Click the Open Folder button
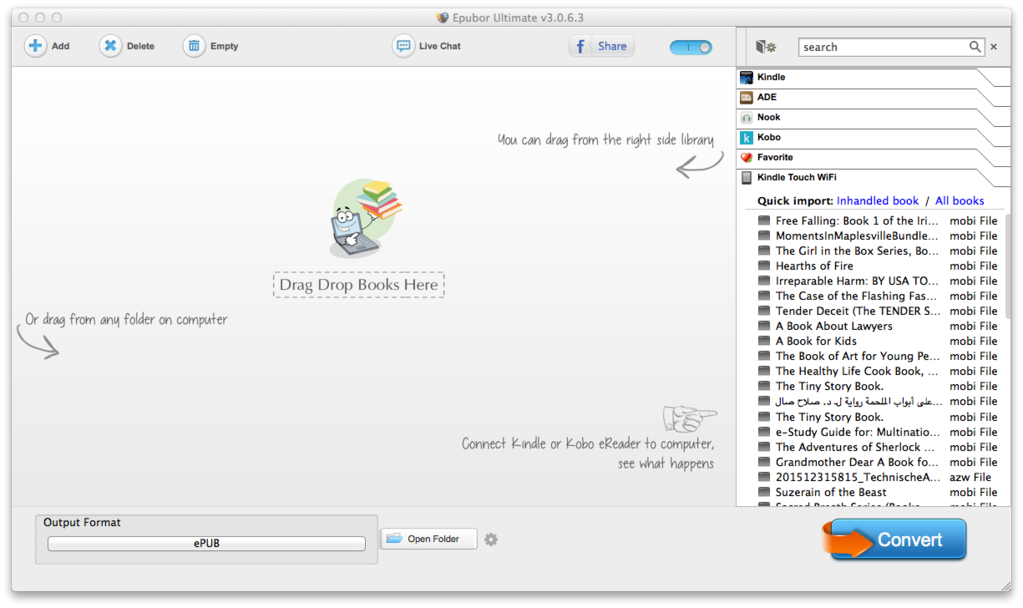 click(x=429, y=539)
